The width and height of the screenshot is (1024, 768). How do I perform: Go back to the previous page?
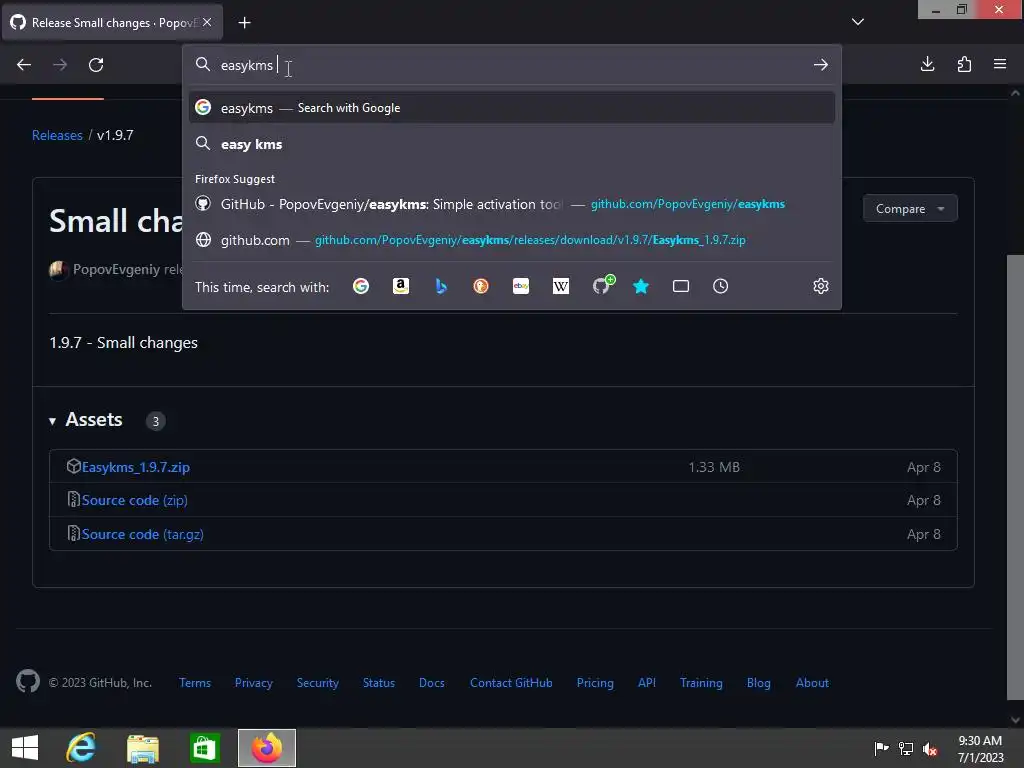point(24,65)
